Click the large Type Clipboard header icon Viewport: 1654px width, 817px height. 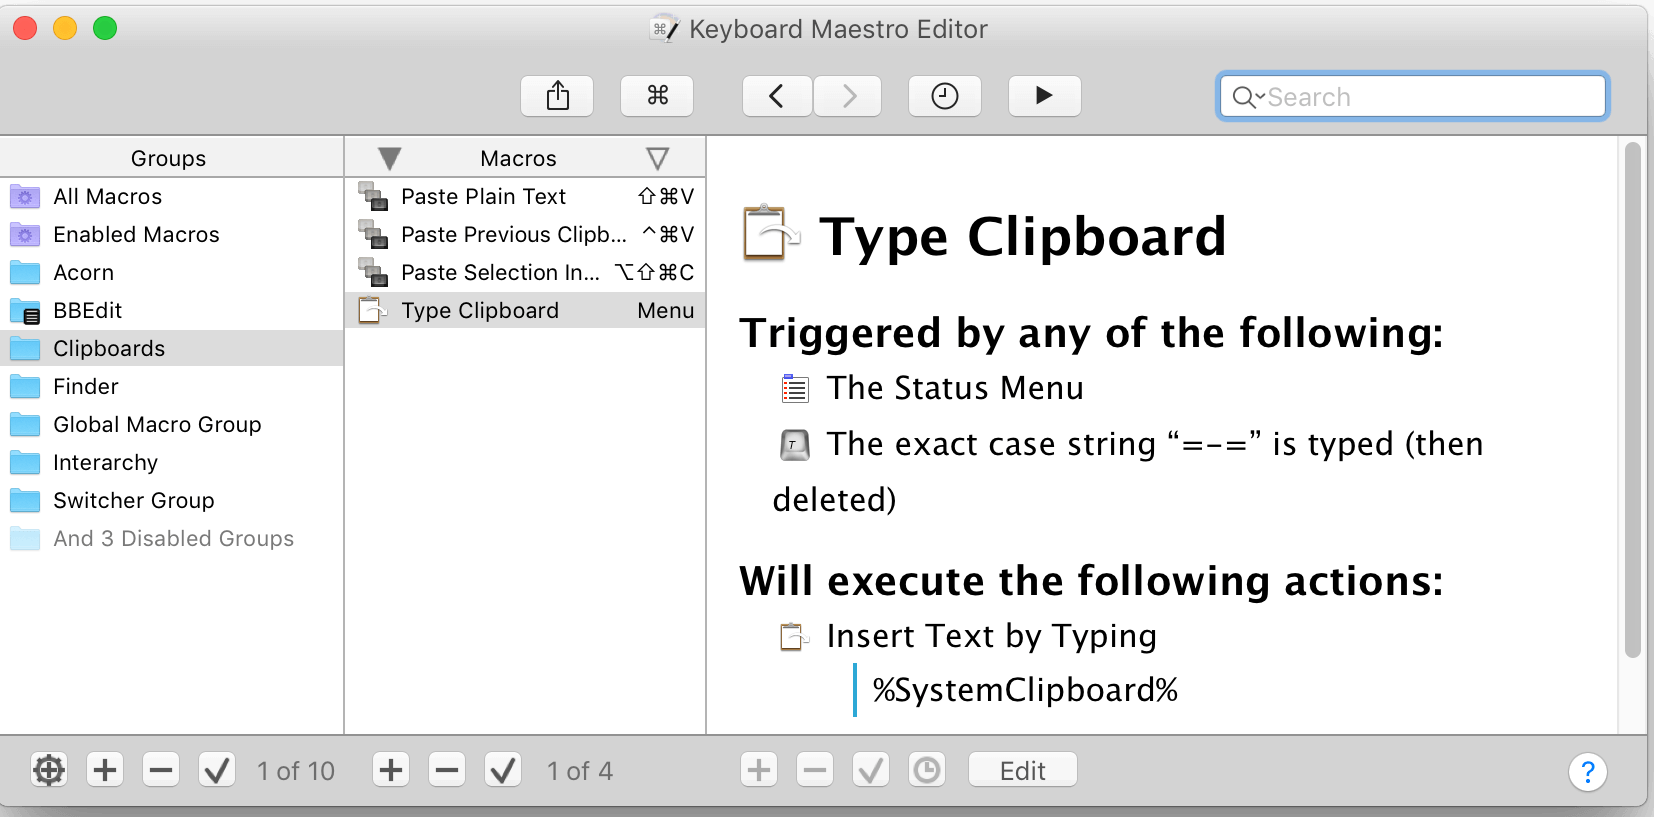pos(771,233)
